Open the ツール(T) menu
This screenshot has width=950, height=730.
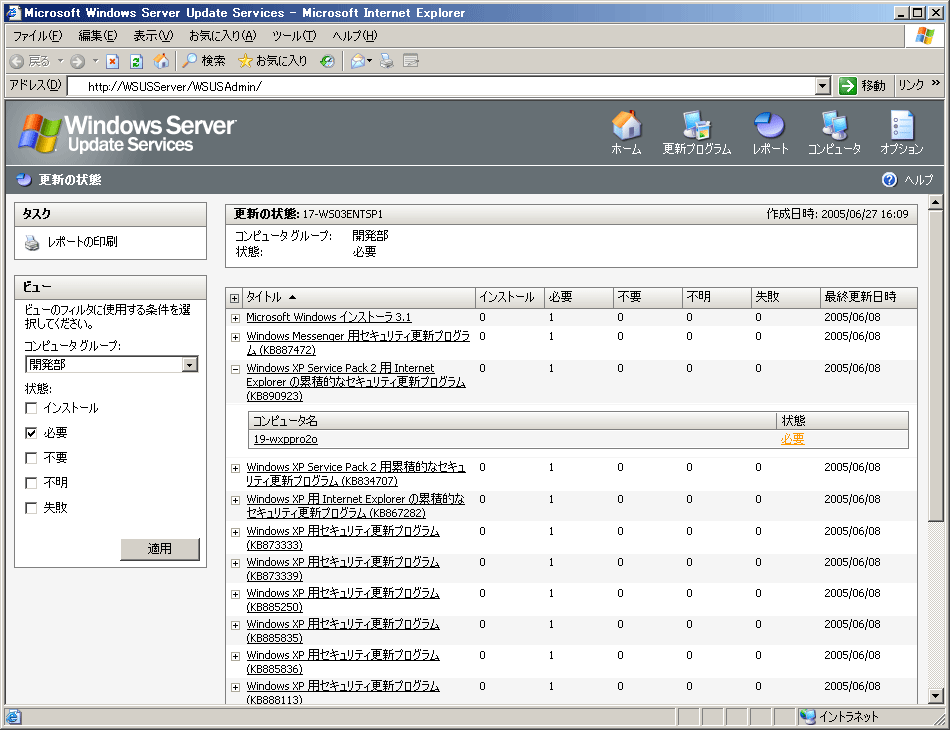tap(294, 36)
